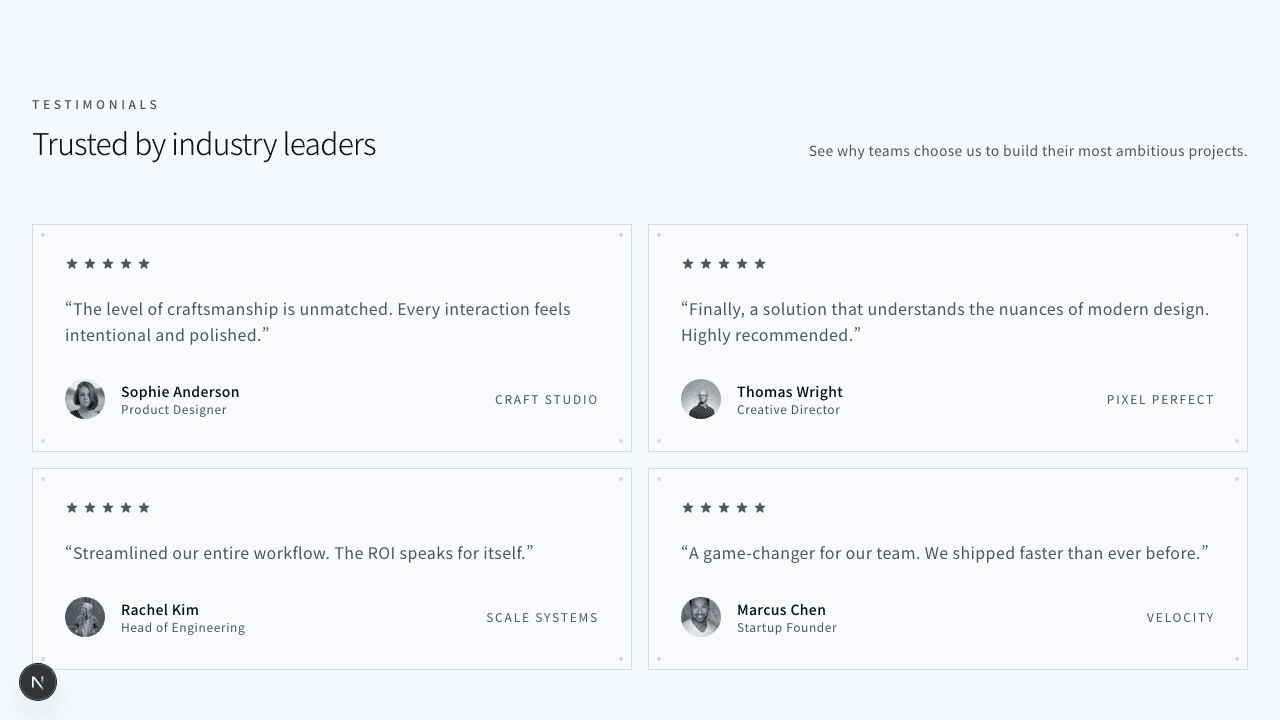The image size is (1280, 720).
Task: Click the VELOCITY company label
Action: pyautogui.click(x=1180, y=618)
